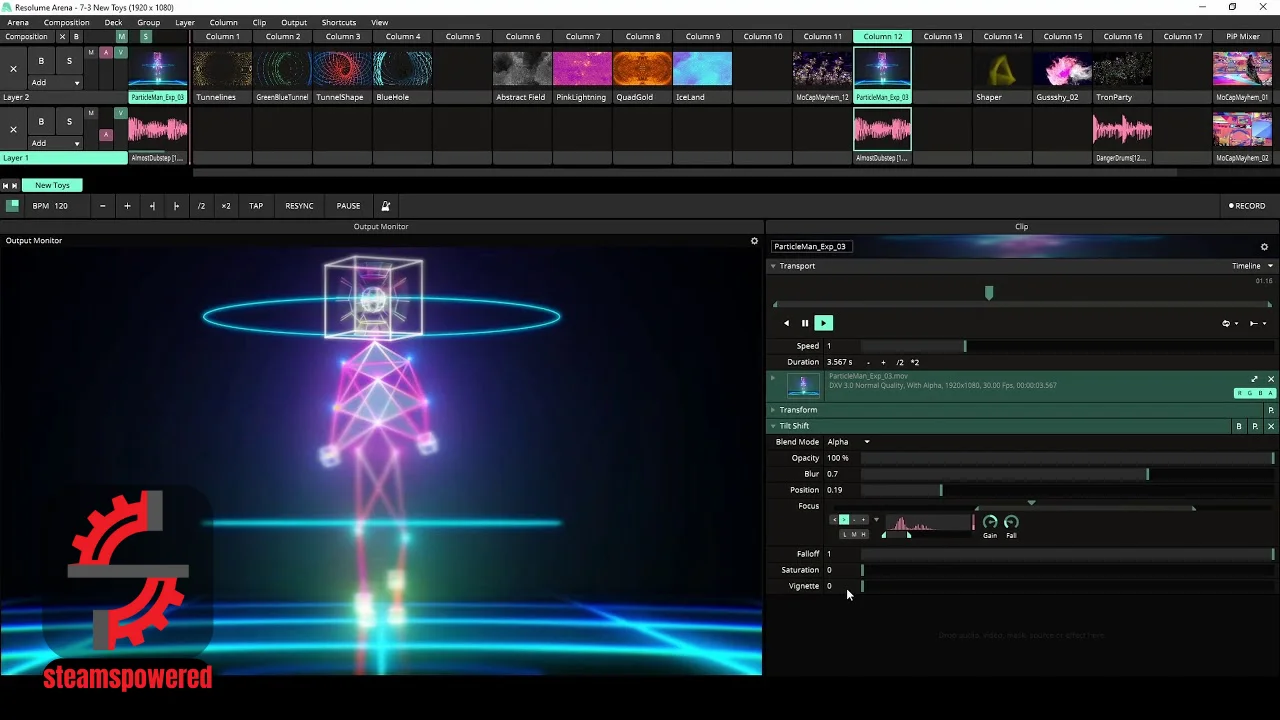Screen dimensions: 1280x720
Task: Increase BPM with plus button
Action: 127,206
